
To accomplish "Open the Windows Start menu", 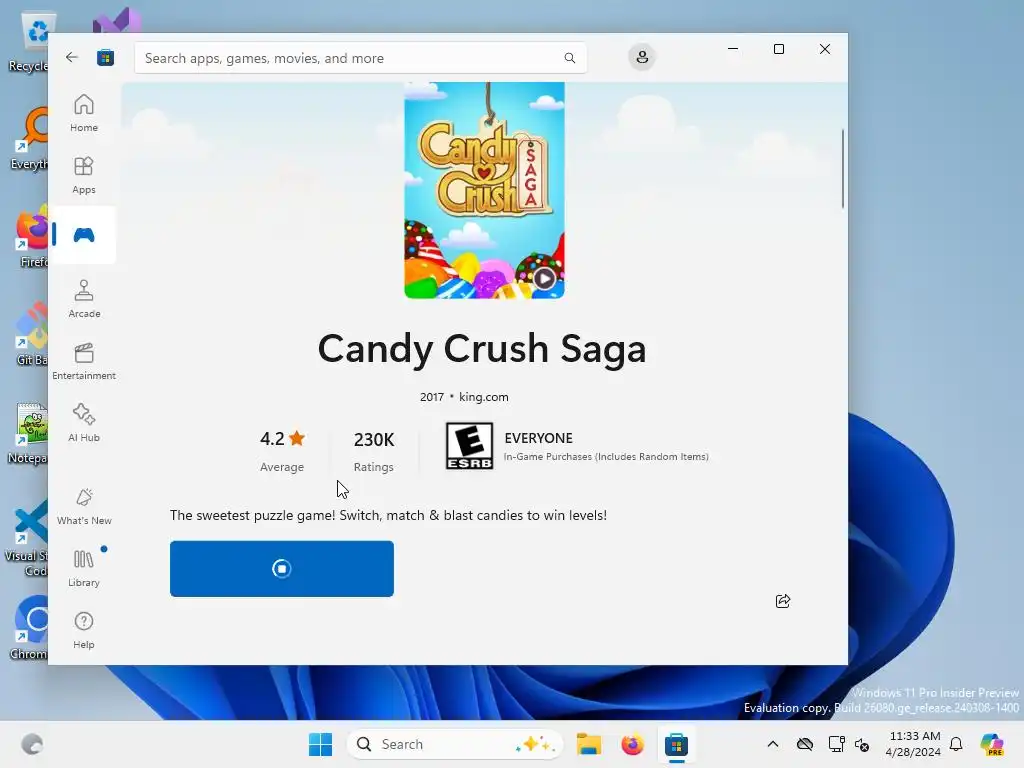I will pos(320,744).
